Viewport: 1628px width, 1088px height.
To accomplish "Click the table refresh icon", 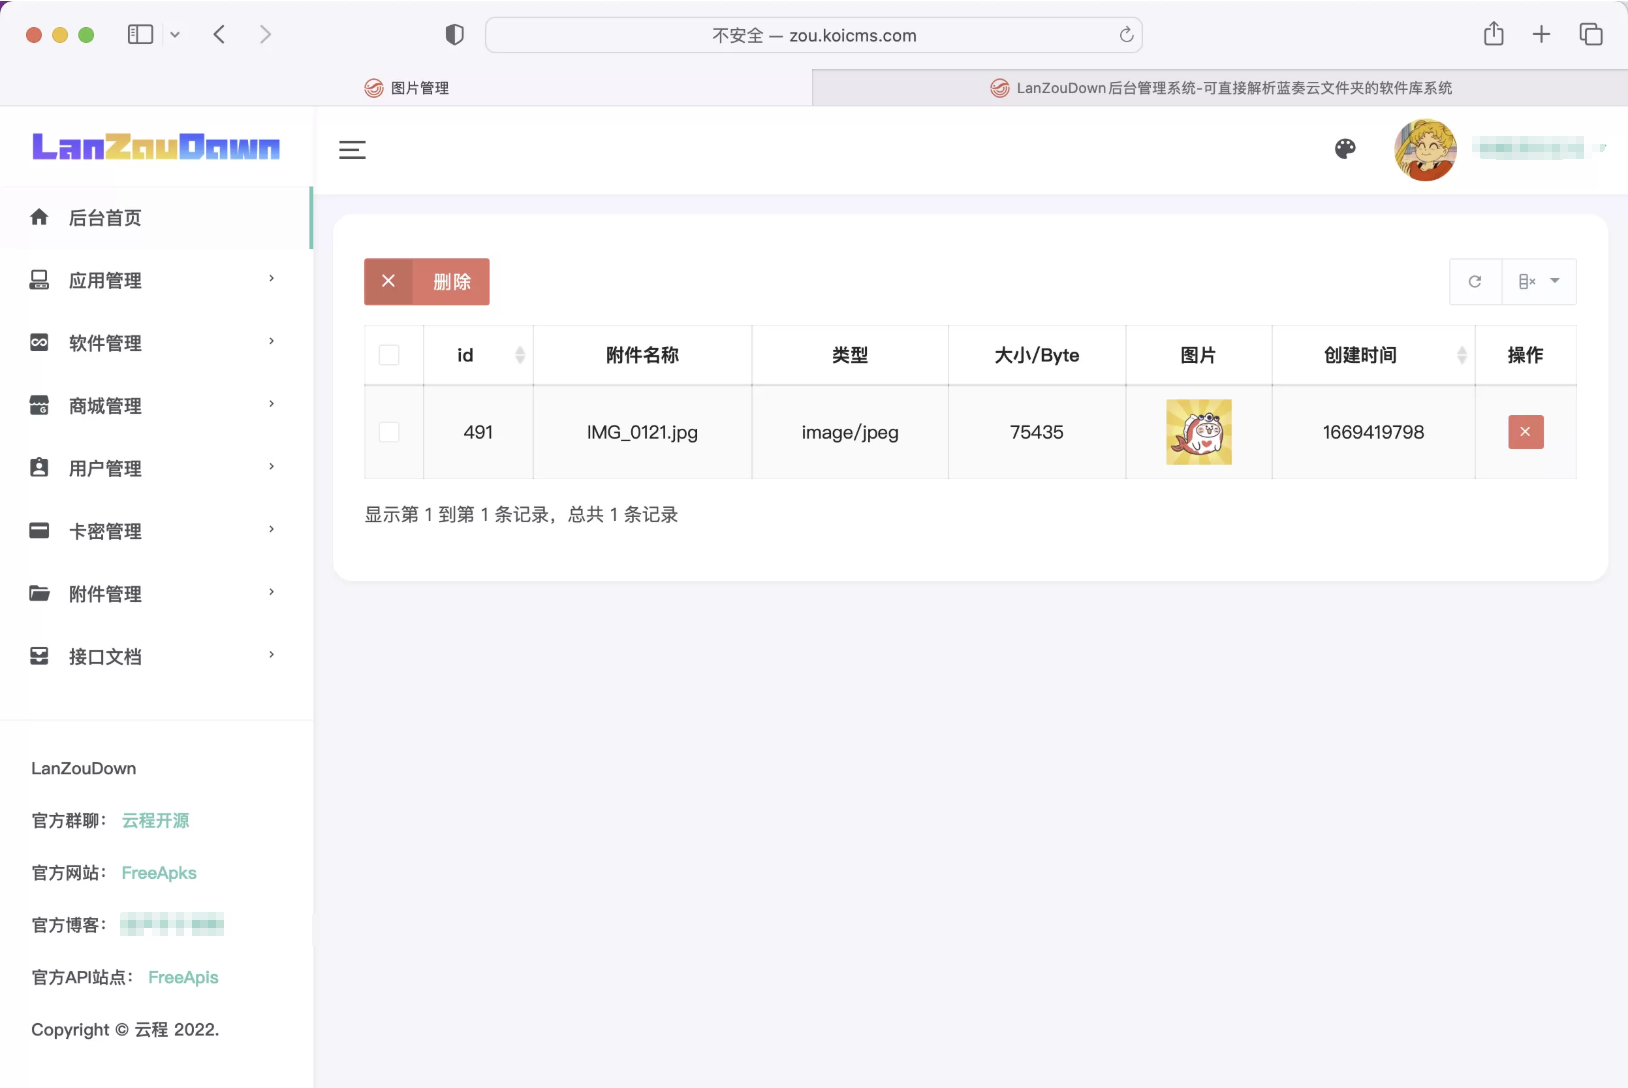I will pos(1475,282).
